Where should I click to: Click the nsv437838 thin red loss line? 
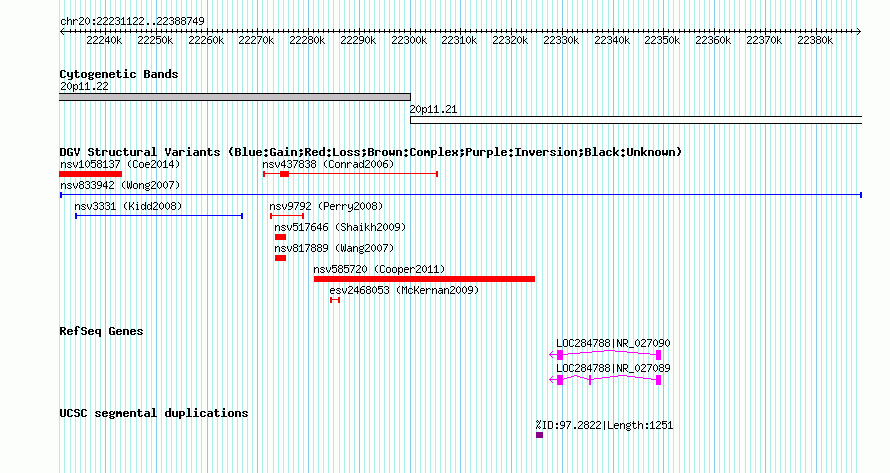(x=350, y=174)
